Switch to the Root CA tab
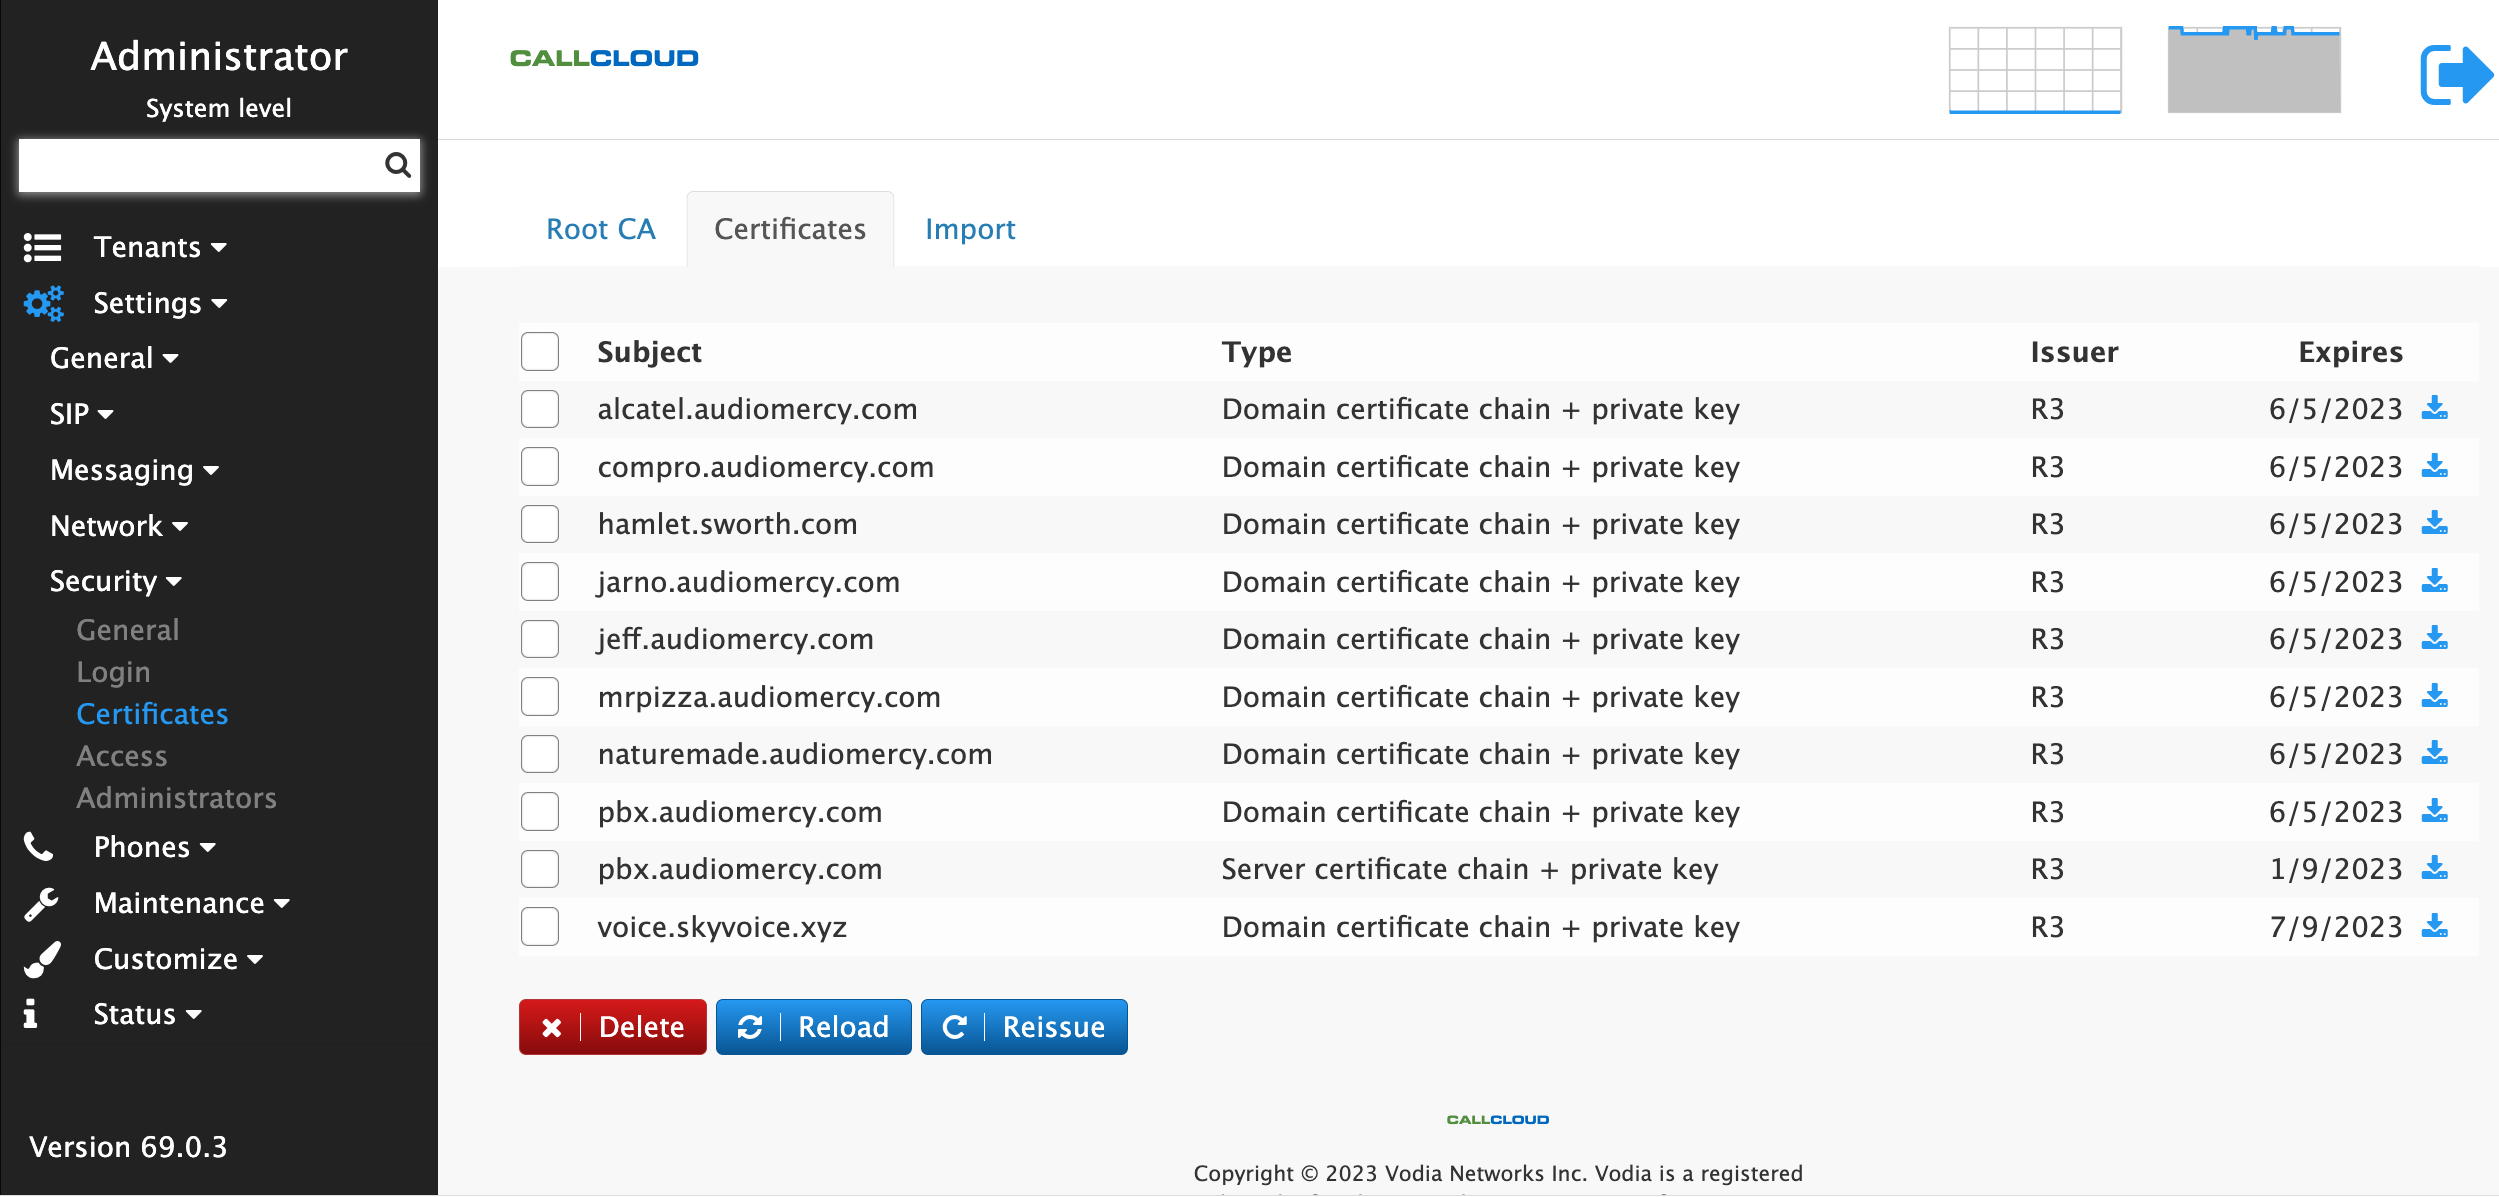Image resolution: width=2499 pixels, height=1197 pixels. click(601, 229)
